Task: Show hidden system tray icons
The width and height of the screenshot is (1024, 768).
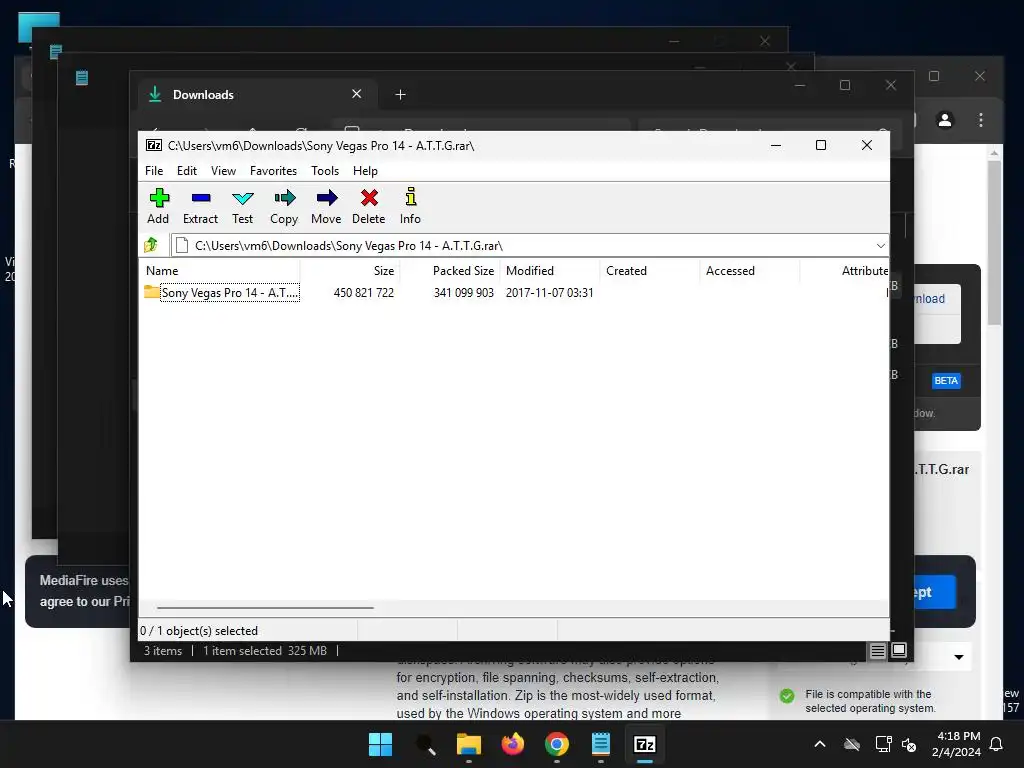Action: coord(820,744)
